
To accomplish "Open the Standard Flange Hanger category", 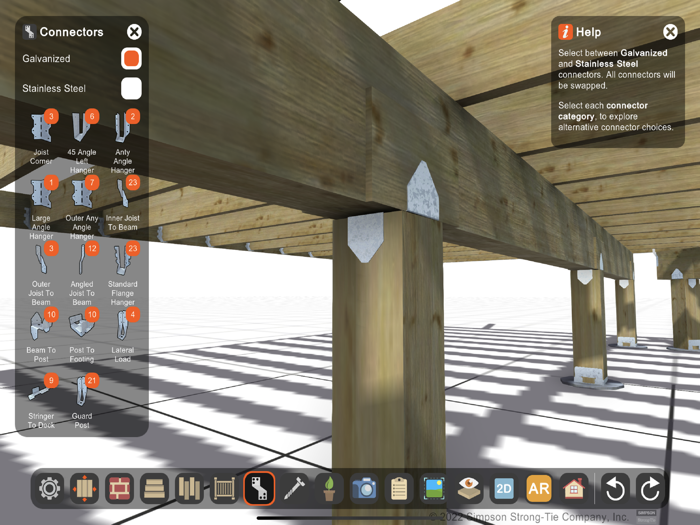I will click(123, 274).
